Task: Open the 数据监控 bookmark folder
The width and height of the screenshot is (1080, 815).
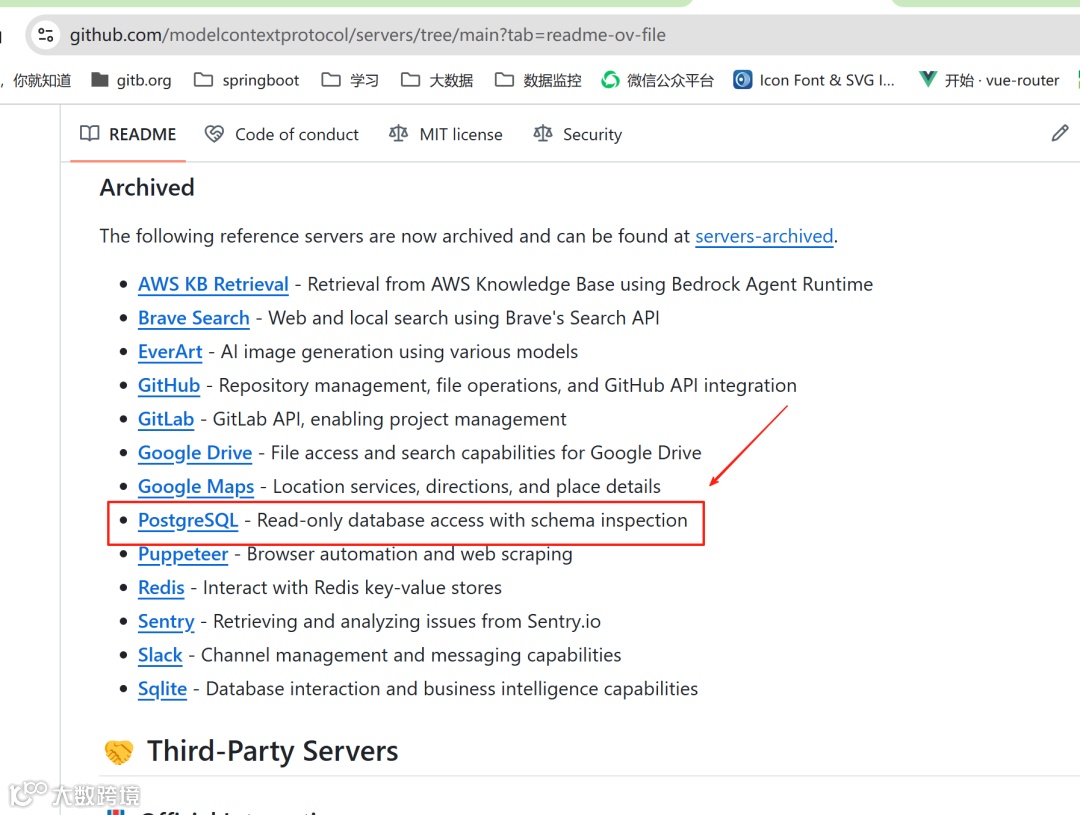Action: click(538, 80)
